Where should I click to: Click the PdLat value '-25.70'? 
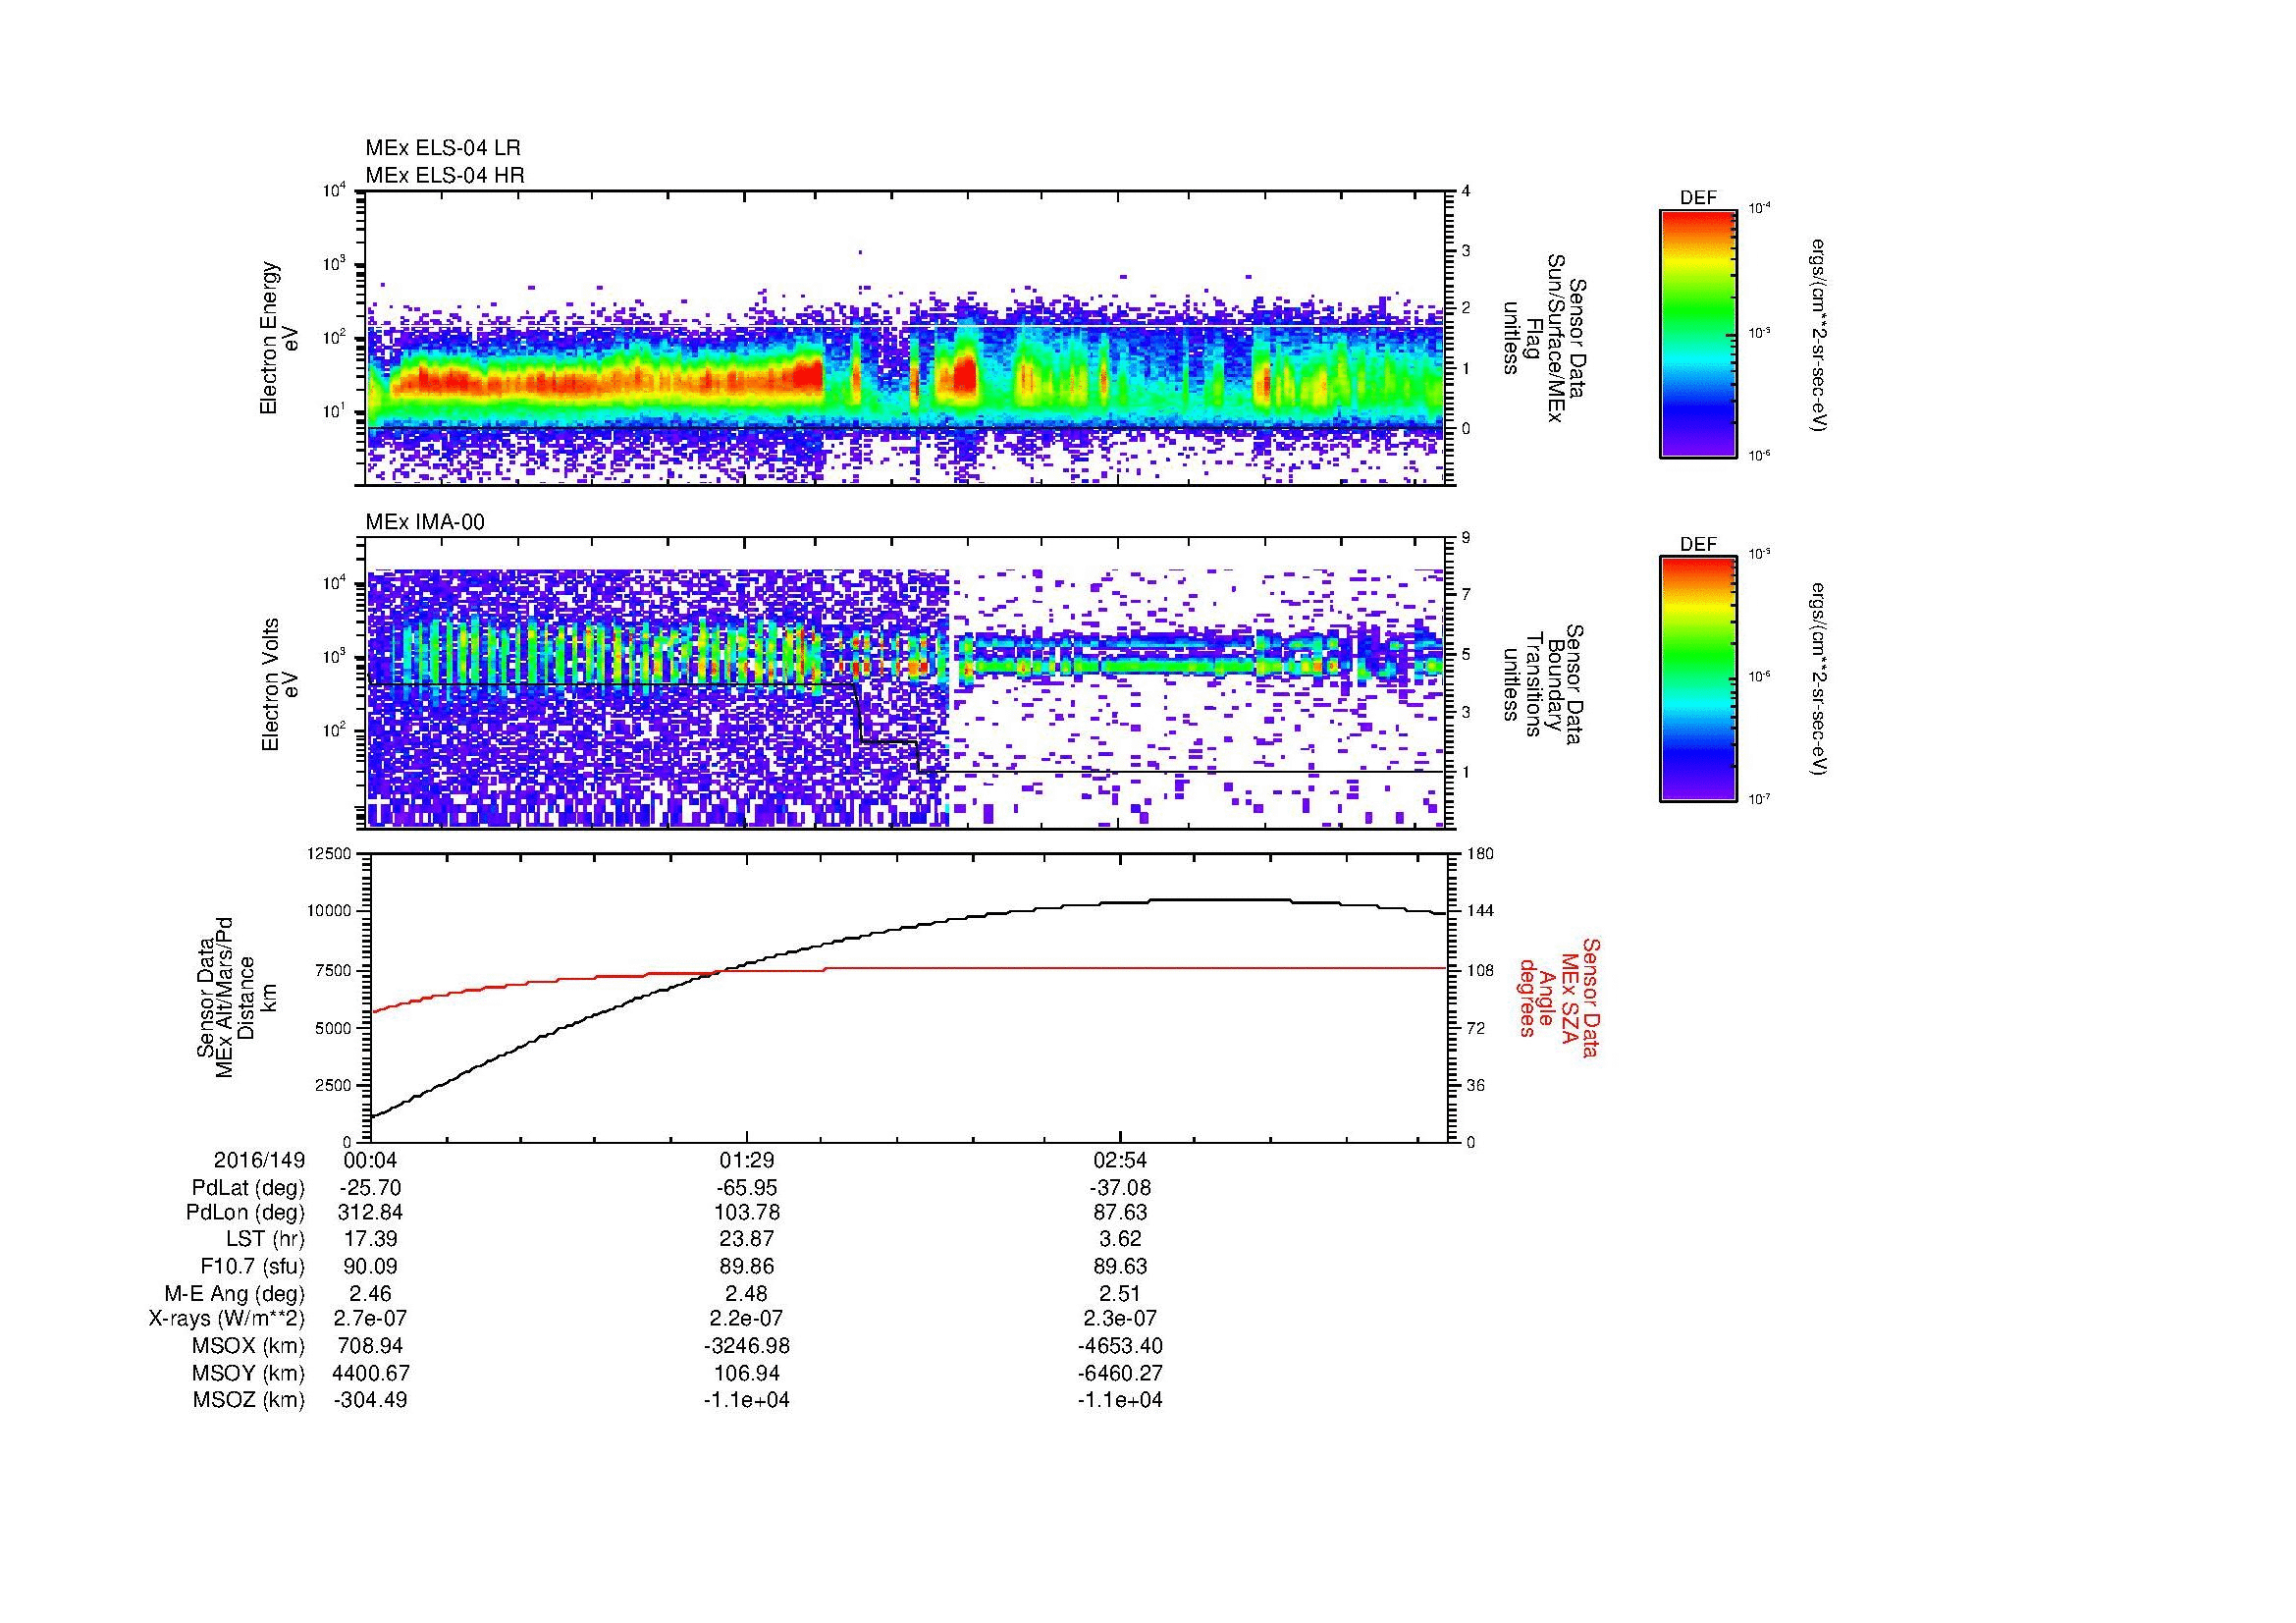click(x=370, y=1188)
